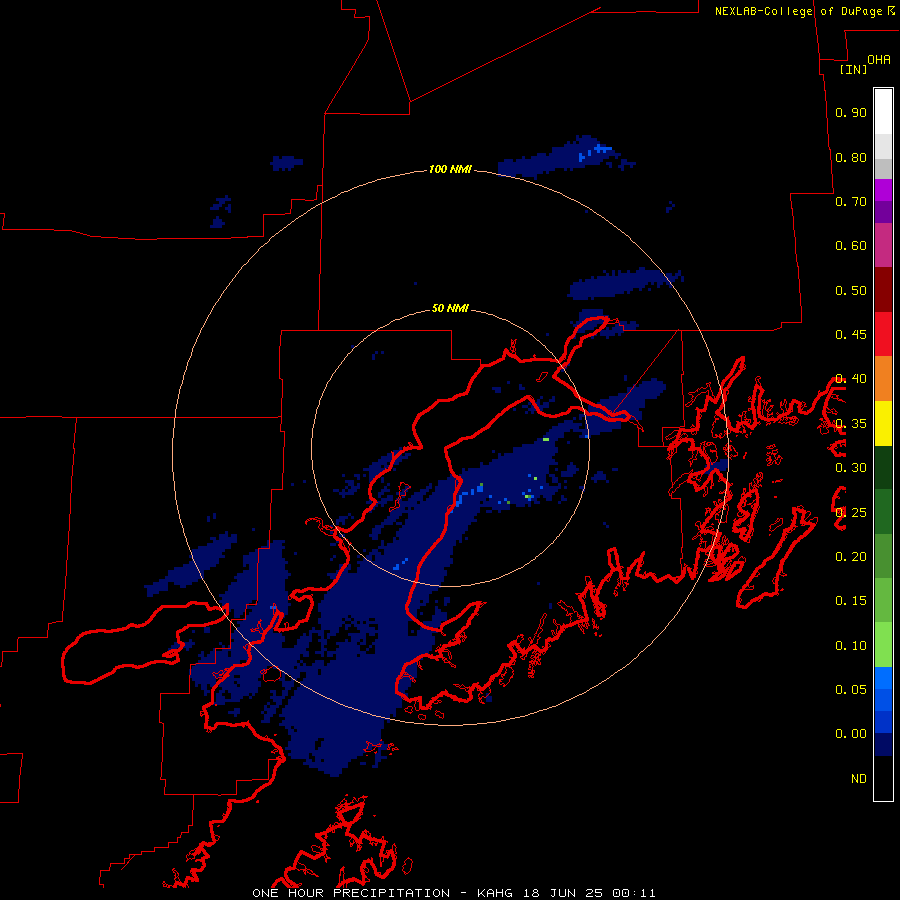This screenshot has height=900, width=900.
Task: Click the 0.10 legend value
Action: pyautogui.click(x=851, y=646)
